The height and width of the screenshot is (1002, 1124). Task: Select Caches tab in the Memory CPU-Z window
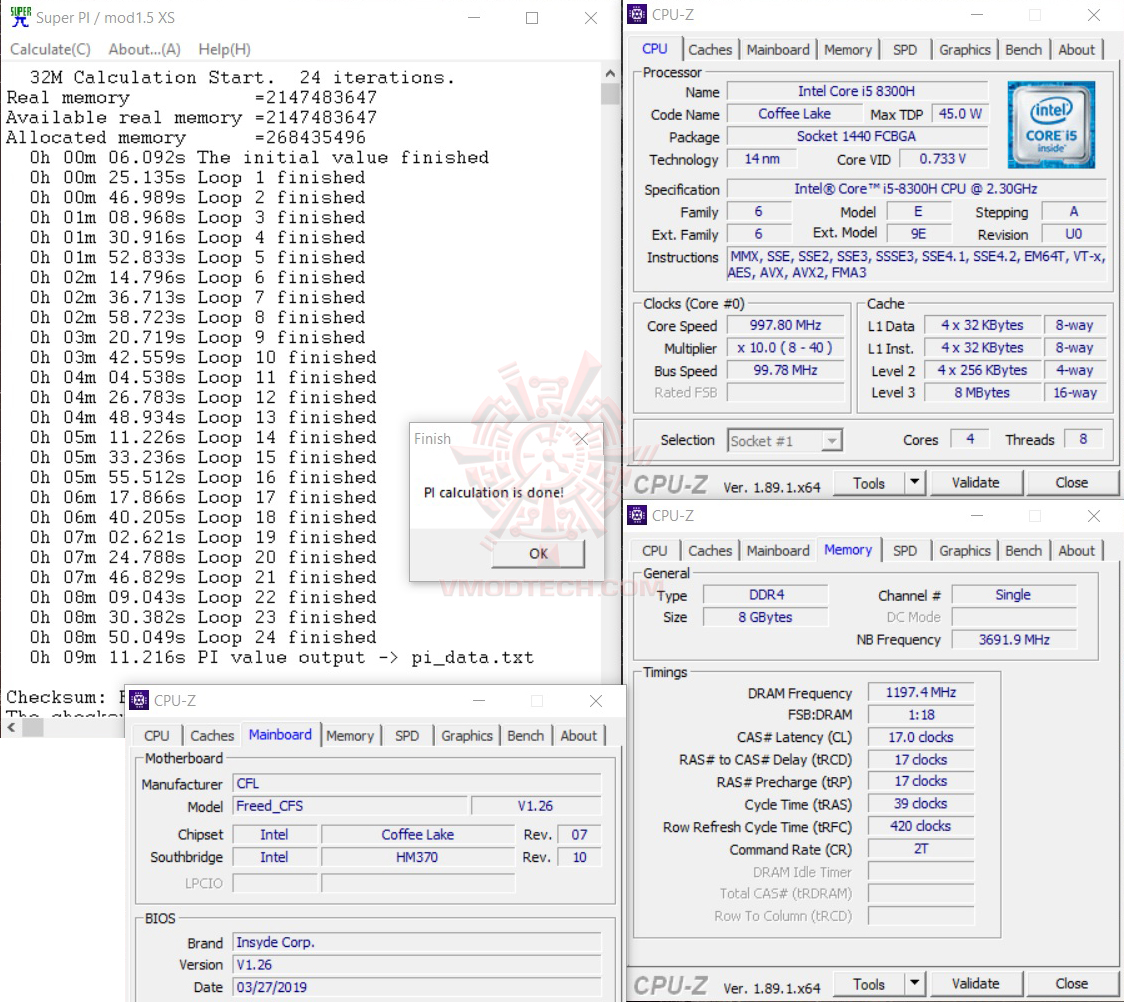(710, 550)
